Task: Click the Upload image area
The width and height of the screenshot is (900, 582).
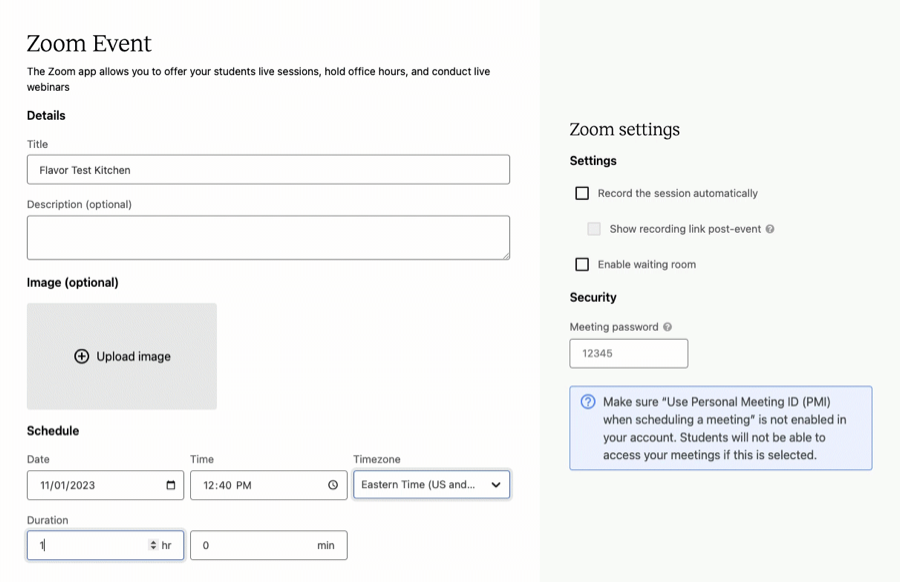Action: point(122,356)
